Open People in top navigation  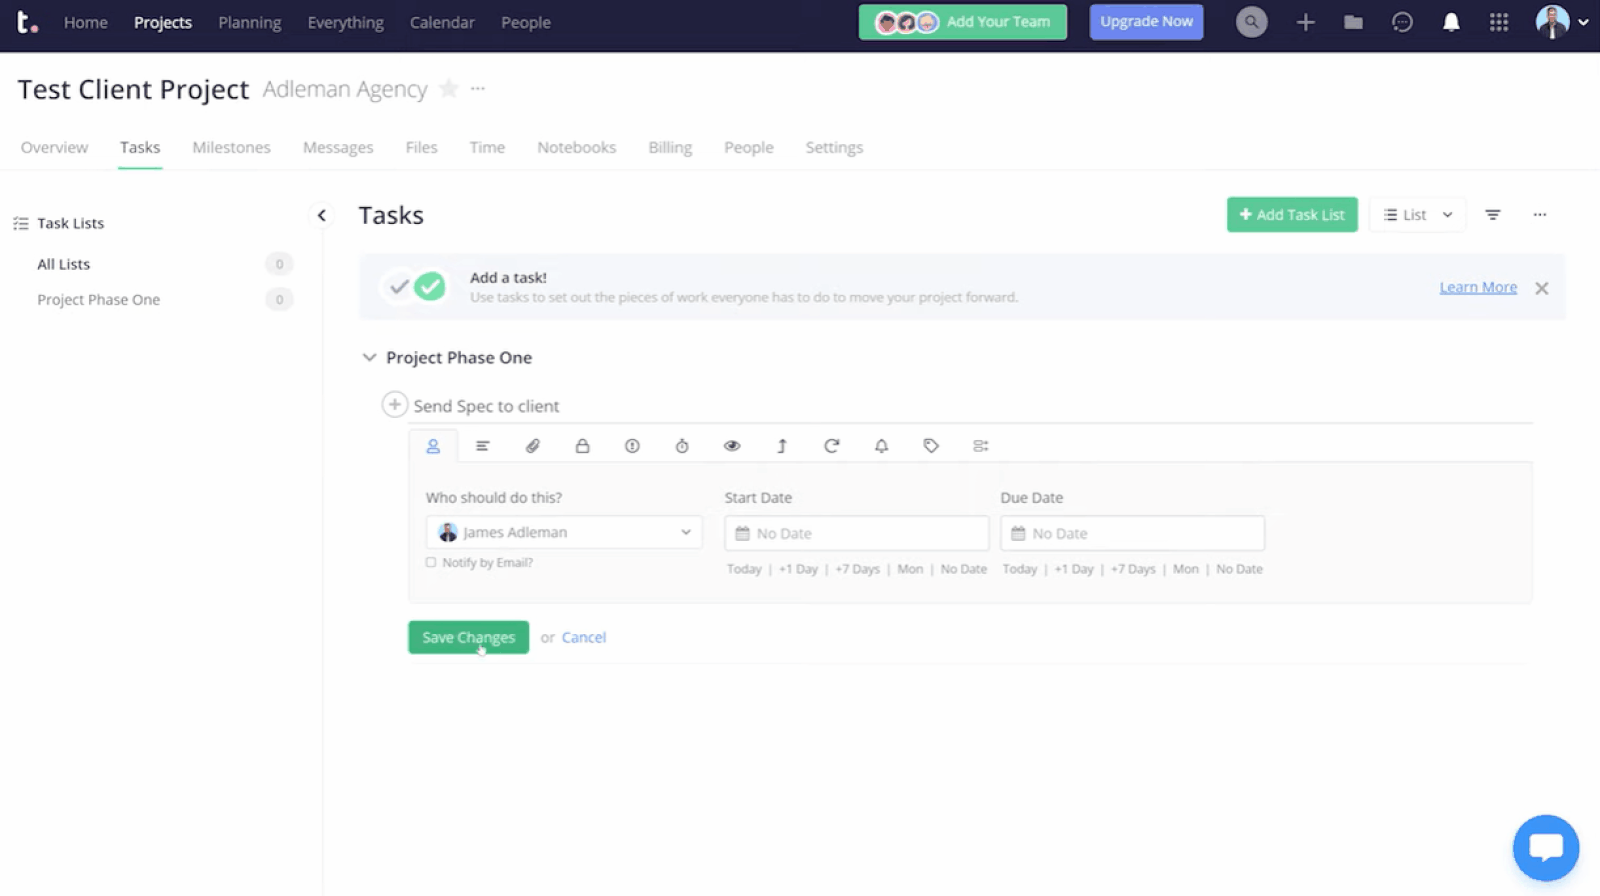526,22
